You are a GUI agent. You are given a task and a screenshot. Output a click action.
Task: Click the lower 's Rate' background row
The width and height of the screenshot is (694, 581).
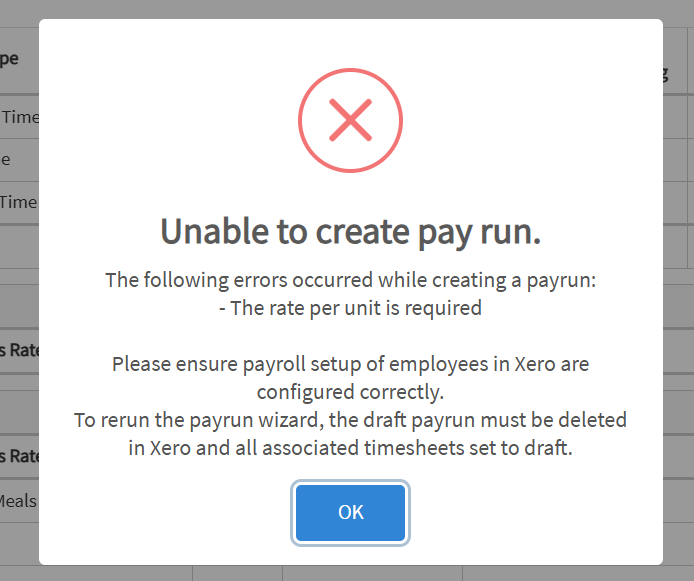(x=19, y=456)
